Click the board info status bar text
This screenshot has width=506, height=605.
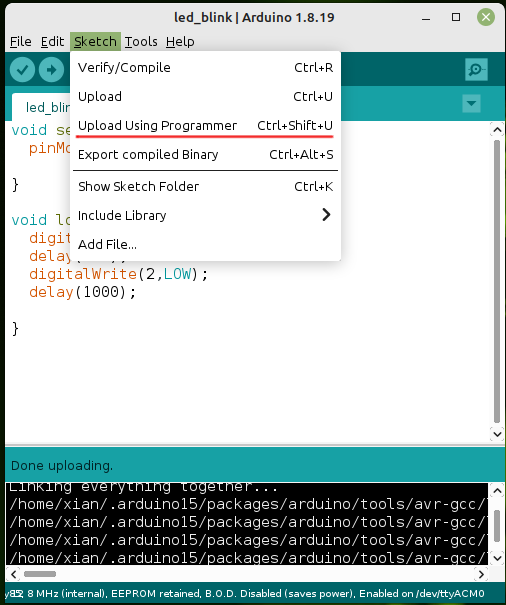point(245,593)
